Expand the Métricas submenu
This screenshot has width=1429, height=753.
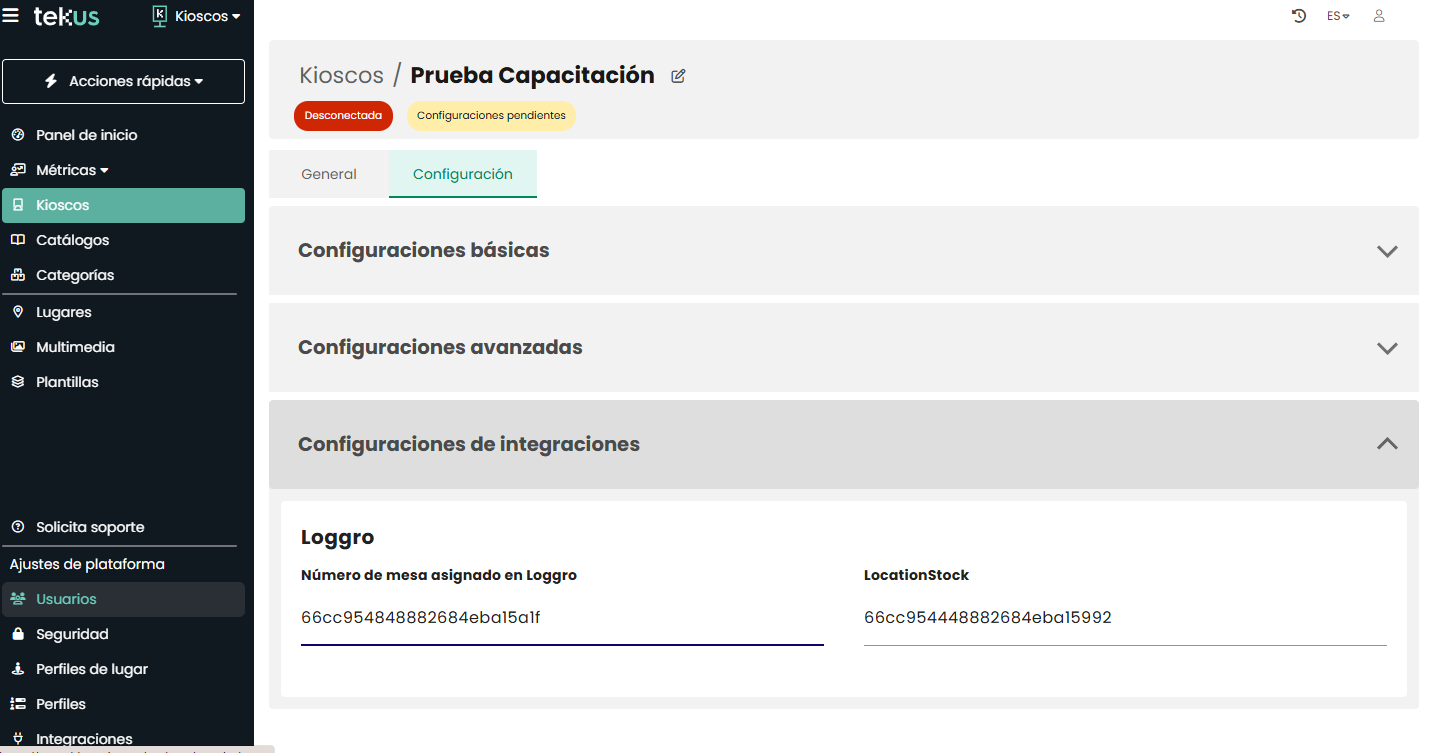[72, 170]
